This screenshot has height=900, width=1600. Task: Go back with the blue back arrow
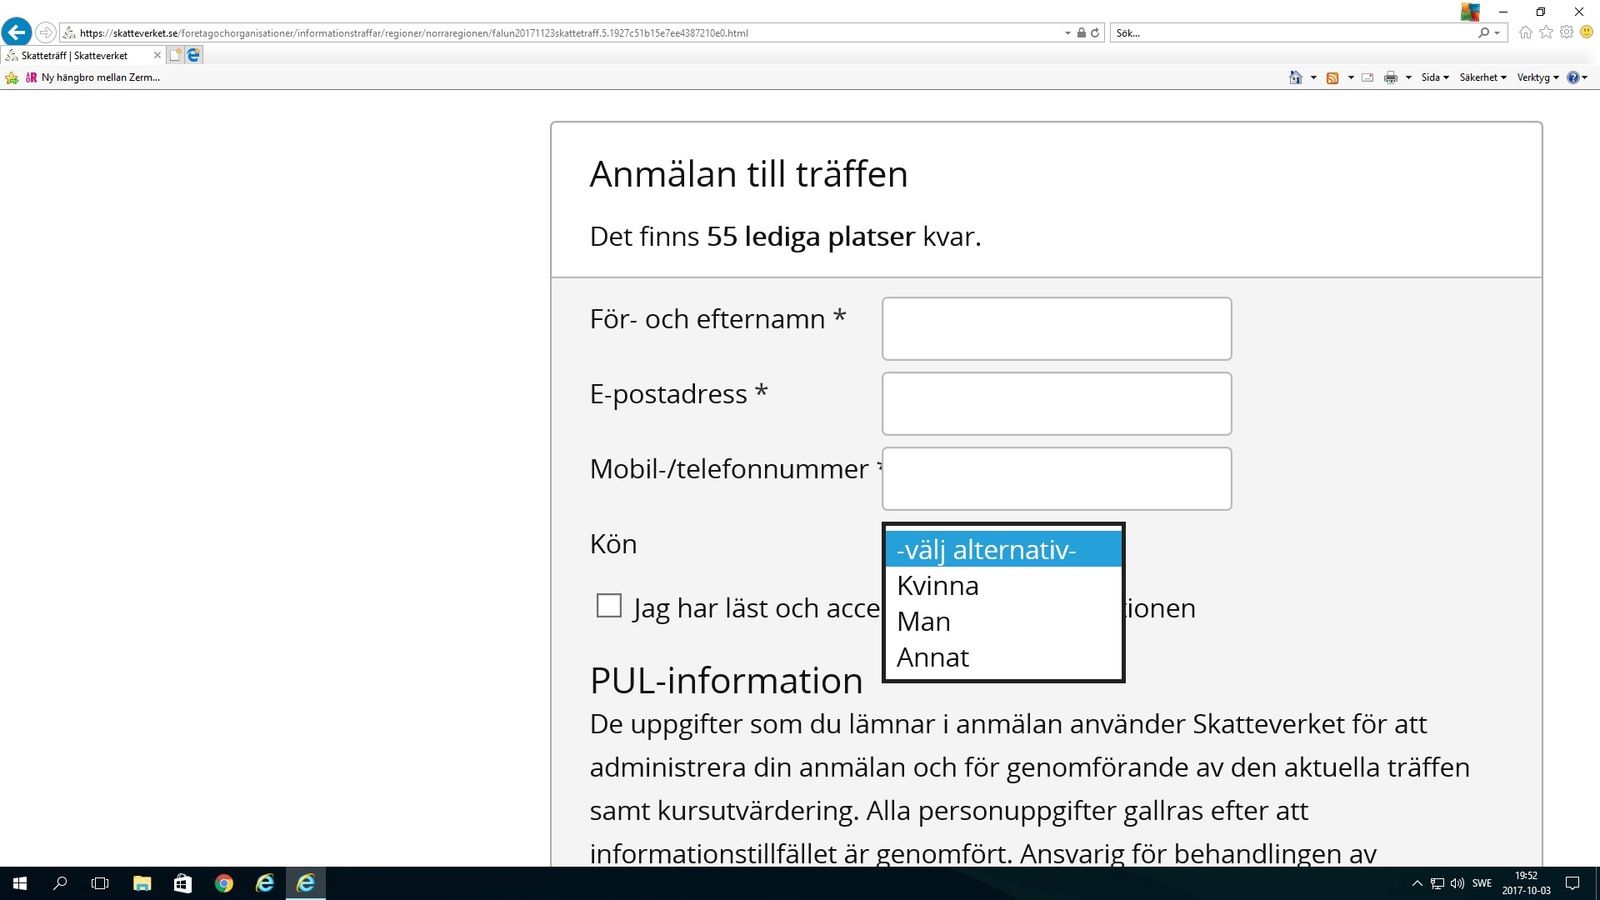point(17,32)
